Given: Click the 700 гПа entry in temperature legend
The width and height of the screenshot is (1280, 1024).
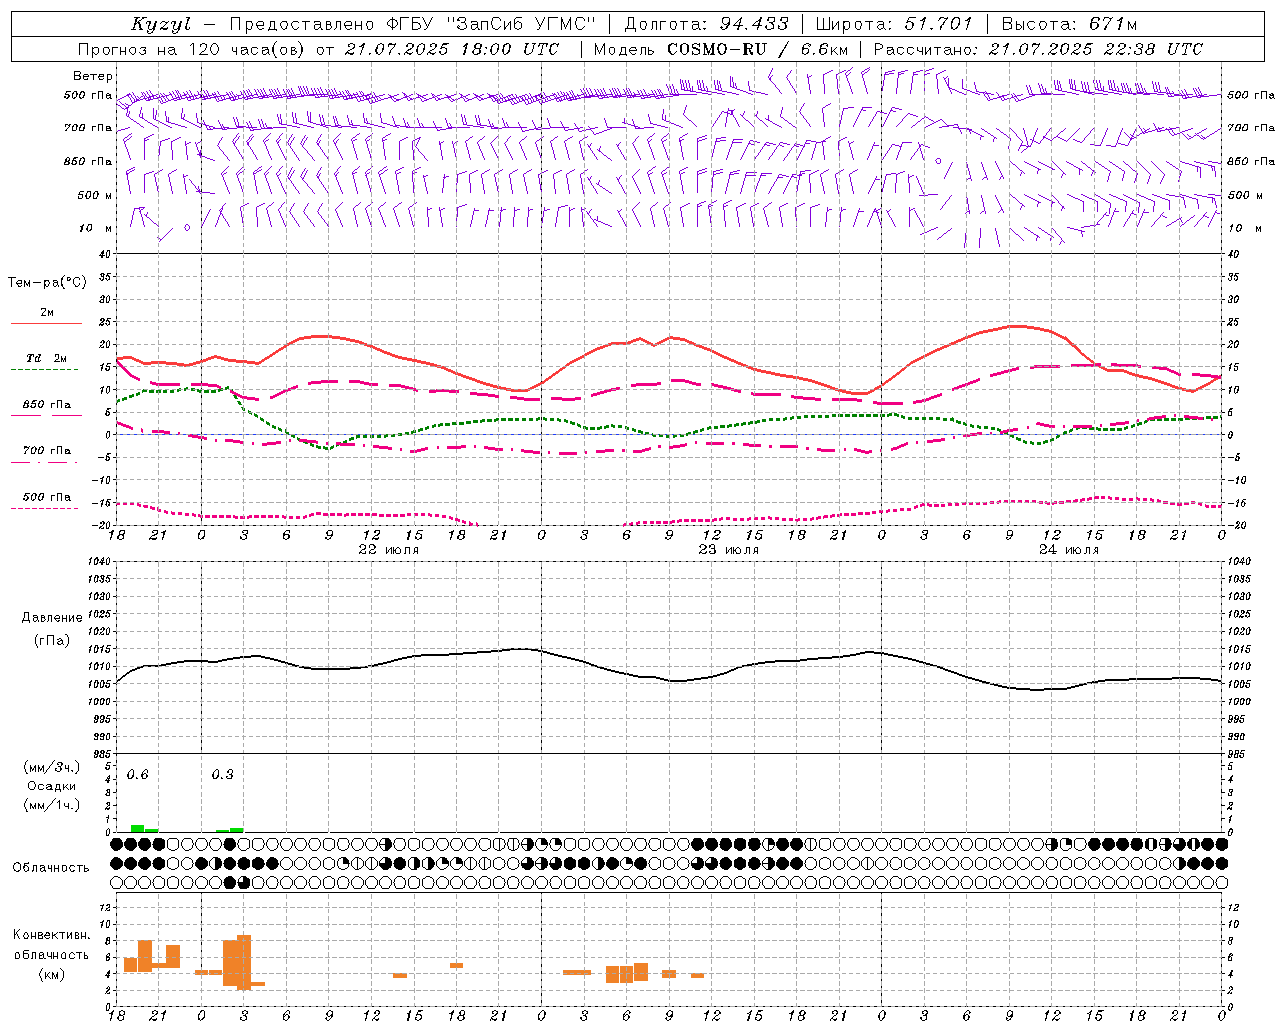Looking at the screenshot, I should point(47,450).
